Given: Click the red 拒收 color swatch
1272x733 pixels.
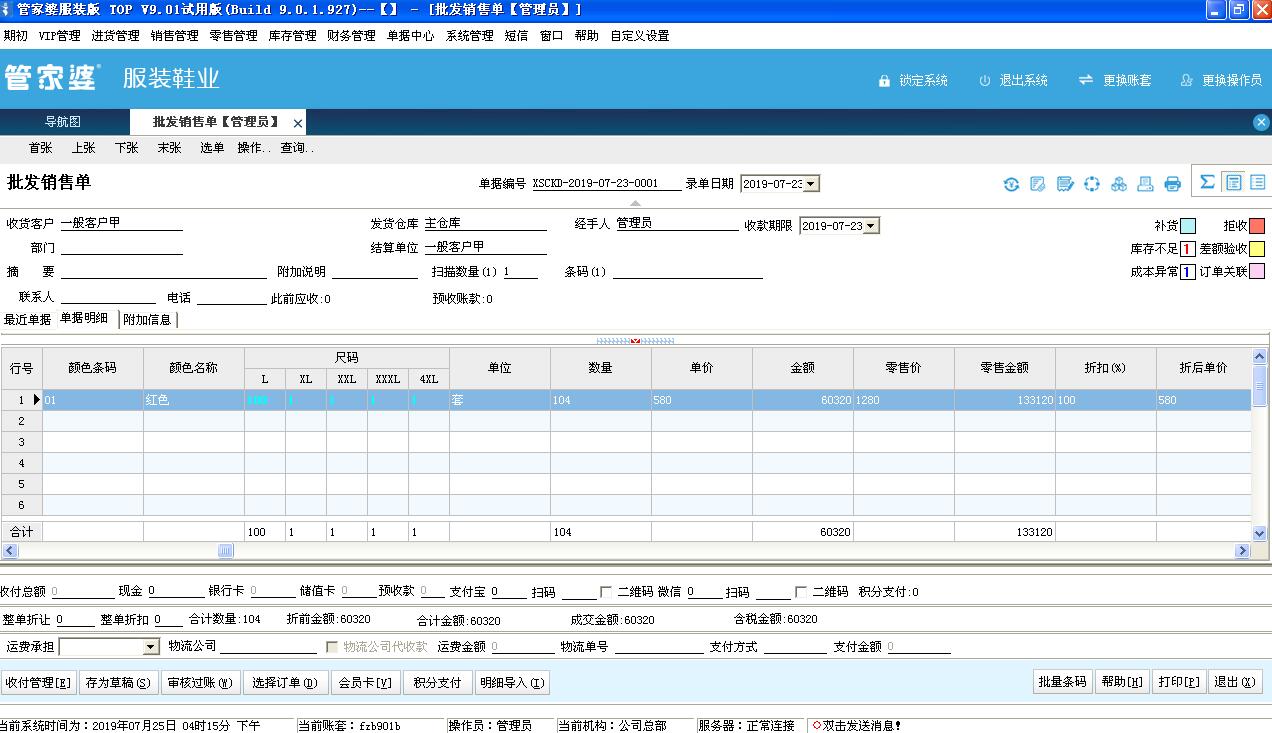Looking at the screenshot, I should (1257, 226).
